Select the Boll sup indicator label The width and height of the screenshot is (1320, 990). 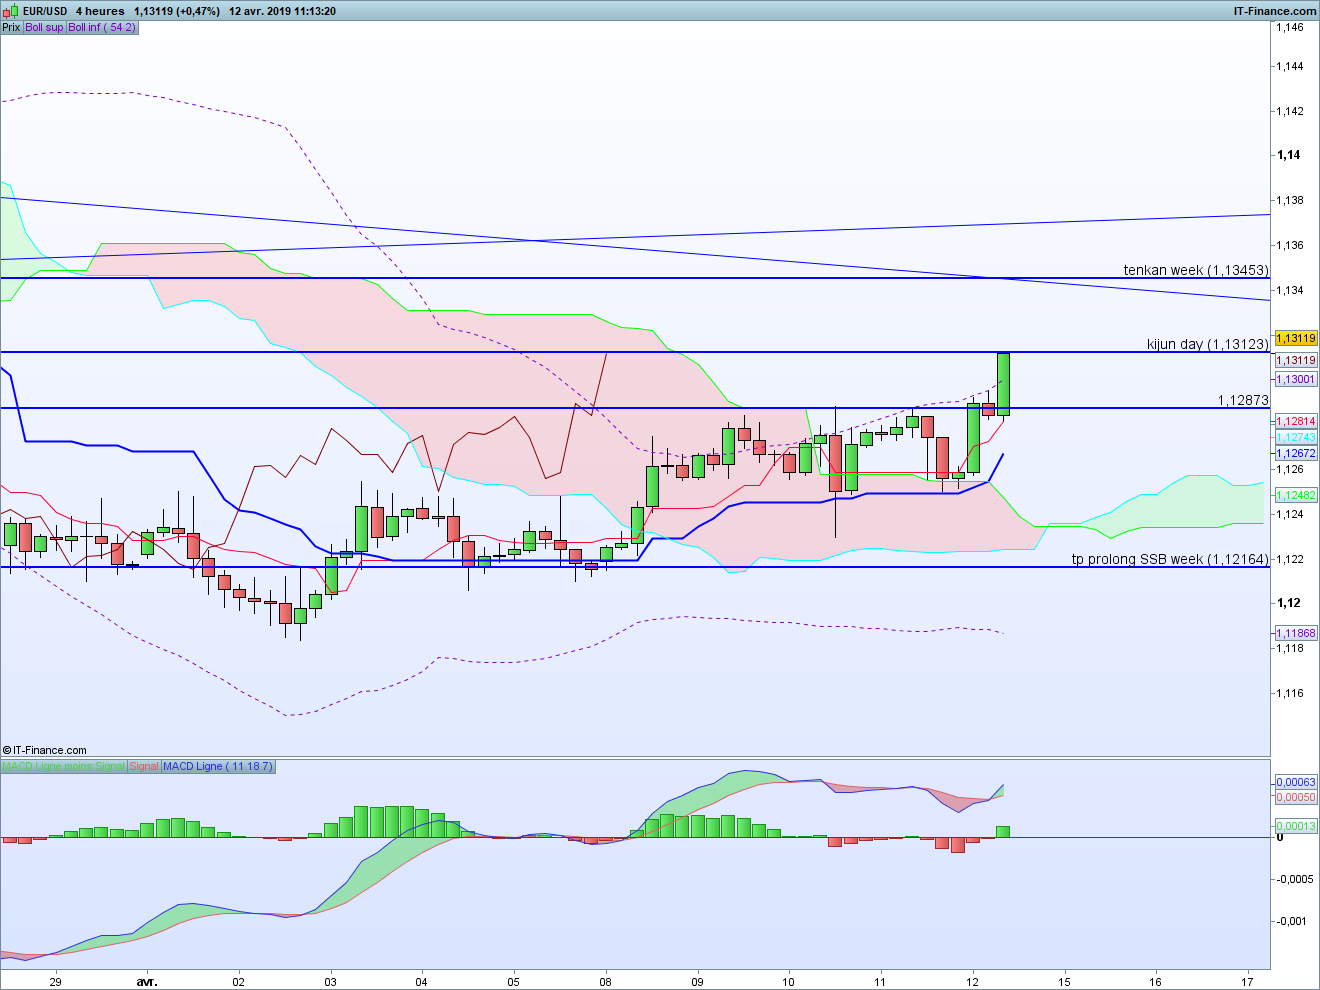point(44,27)
